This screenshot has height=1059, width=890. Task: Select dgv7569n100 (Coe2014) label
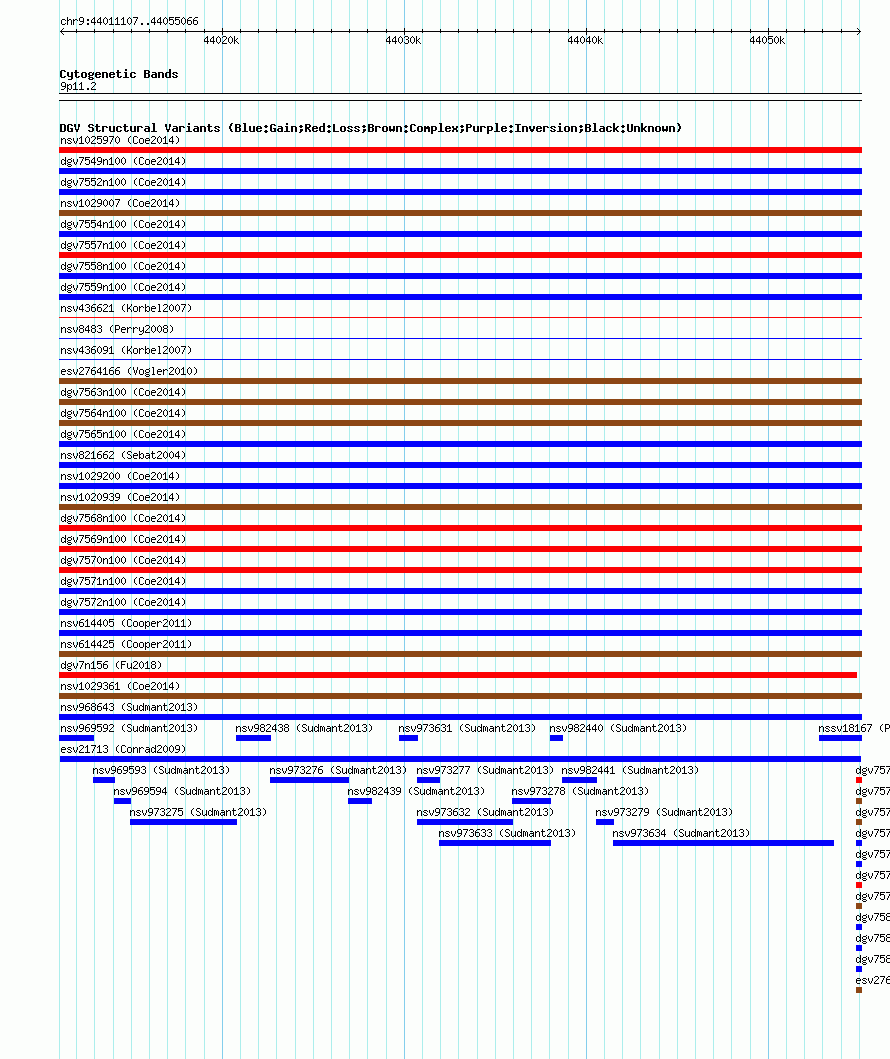[123, 539]
